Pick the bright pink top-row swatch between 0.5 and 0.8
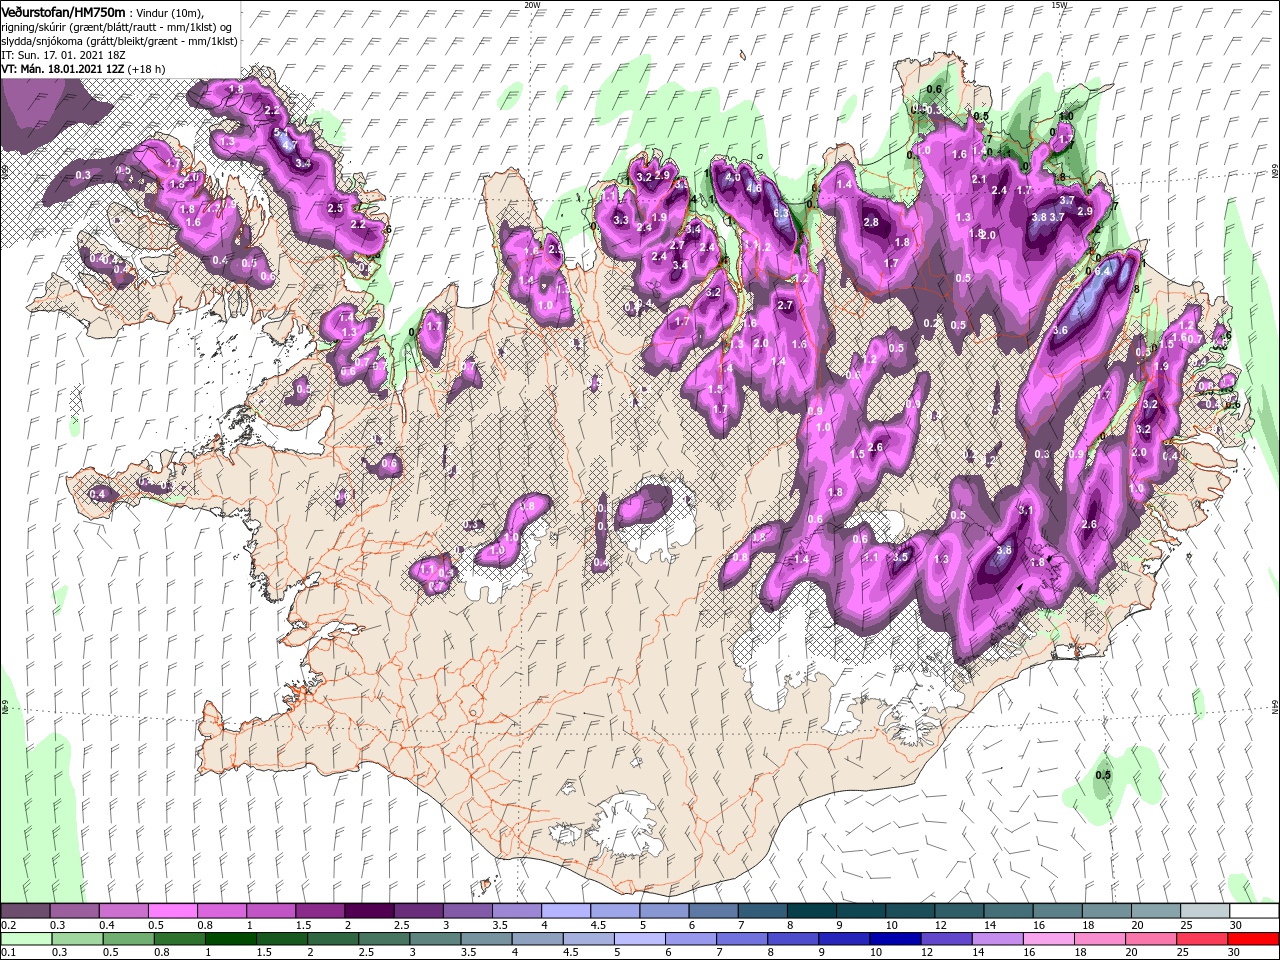The image size is (1280, 960). [172, 911]
